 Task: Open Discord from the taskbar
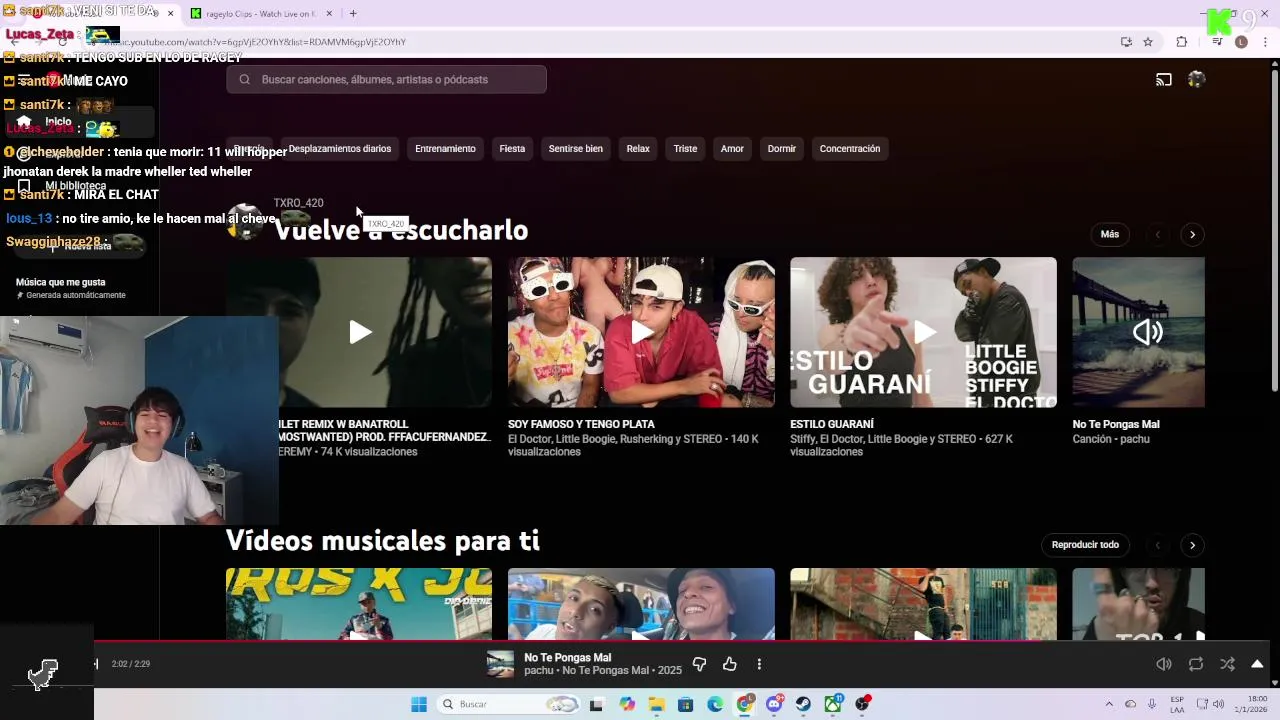point(774,704)
